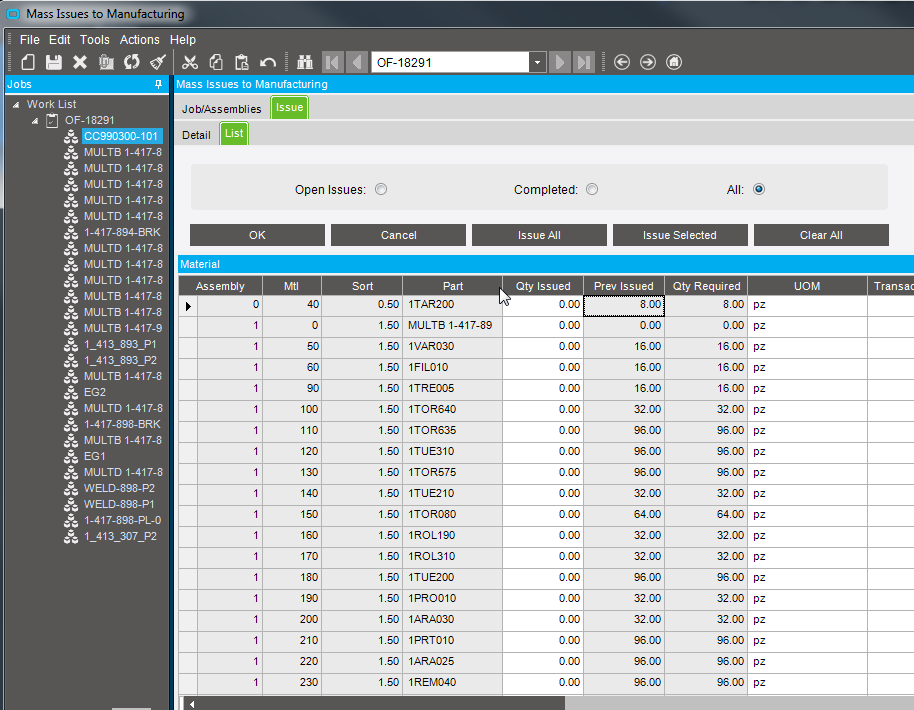Click the Clear All button

(x=821, y=235)
